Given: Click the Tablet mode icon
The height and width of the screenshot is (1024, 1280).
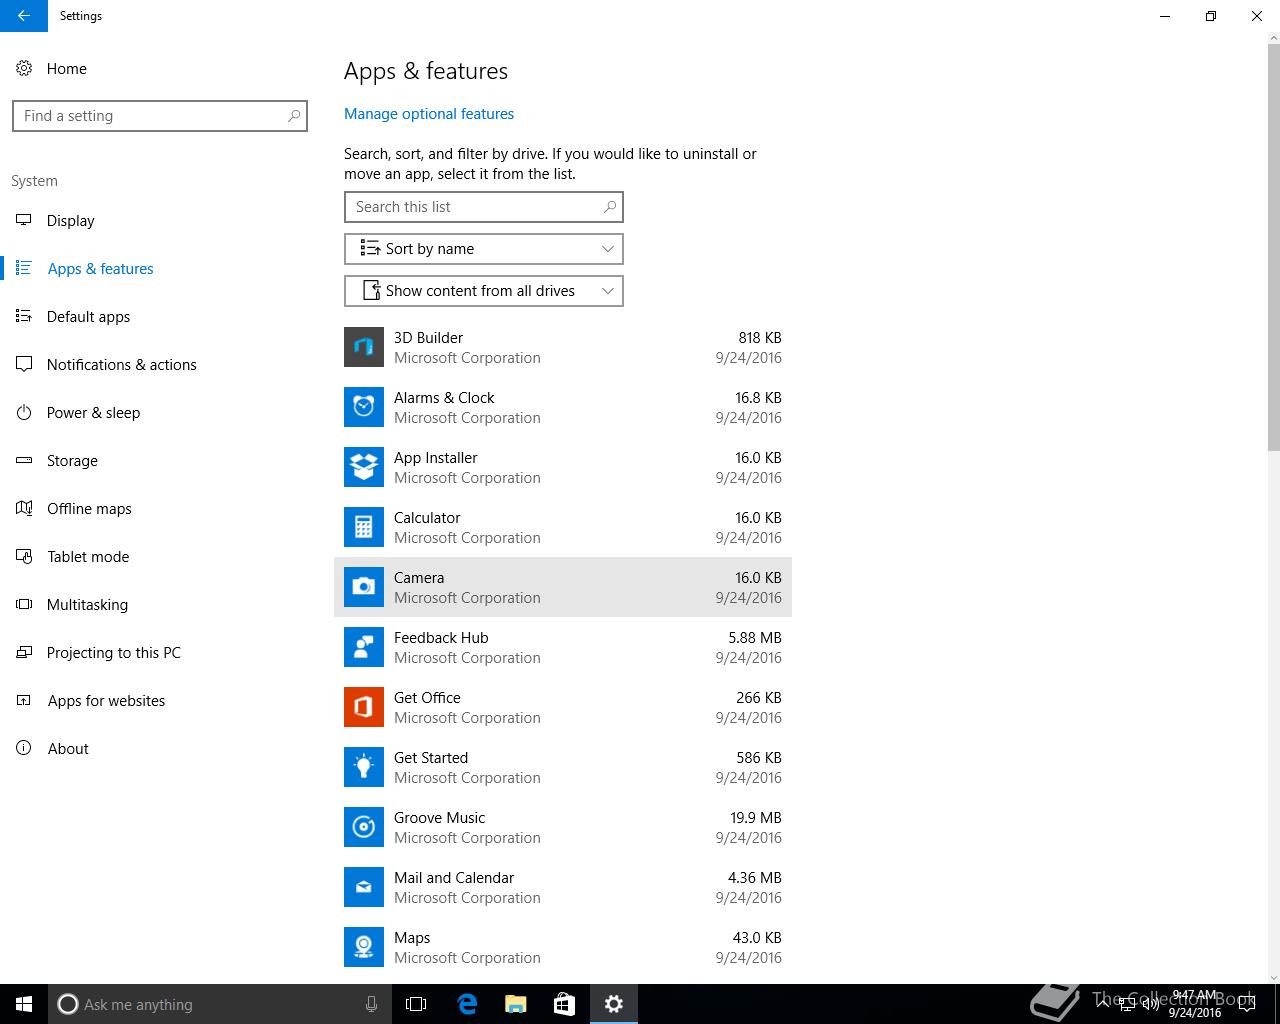Looking at the screenshot, I should point(24,556).
